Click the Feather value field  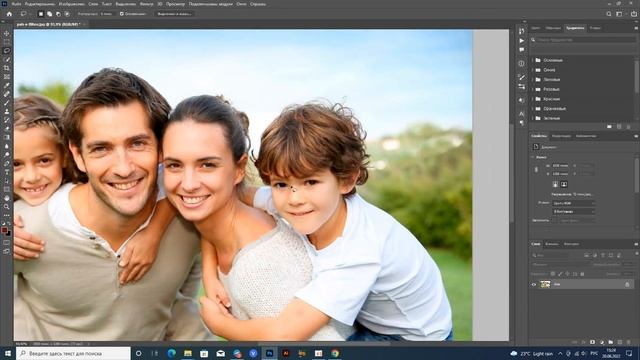pos(106,14)
